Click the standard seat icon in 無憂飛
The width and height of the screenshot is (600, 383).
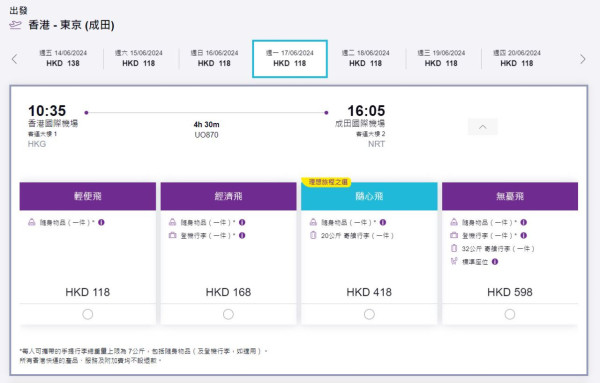tap(454, 261)
